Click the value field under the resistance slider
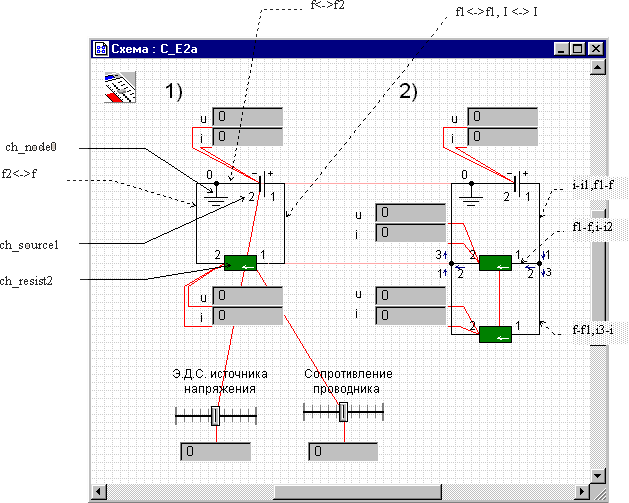The image size is (629, 503). pyautogui.click(x=343, y=452)
